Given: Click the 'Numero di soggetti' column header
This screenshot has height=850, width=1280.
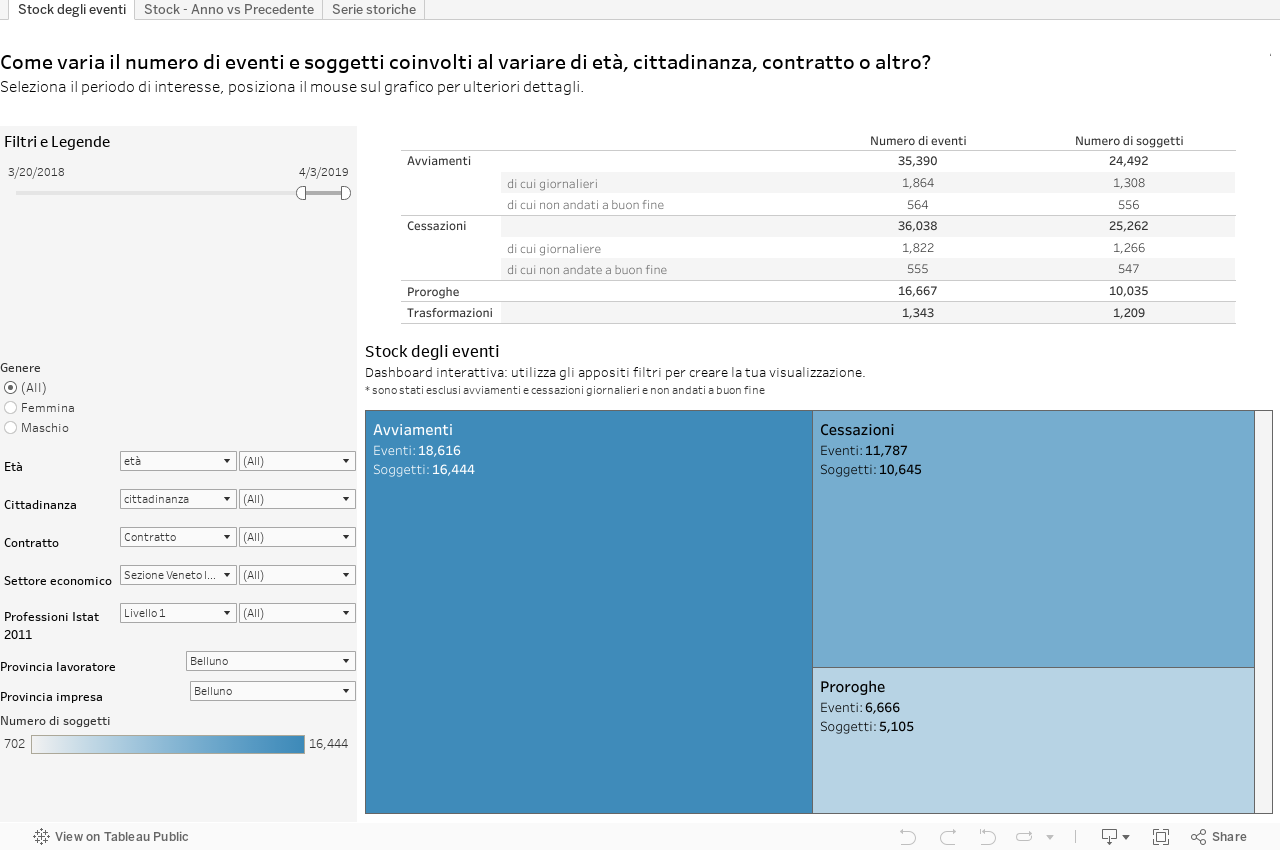Looking at the screenshot, I should [1129, 141].
